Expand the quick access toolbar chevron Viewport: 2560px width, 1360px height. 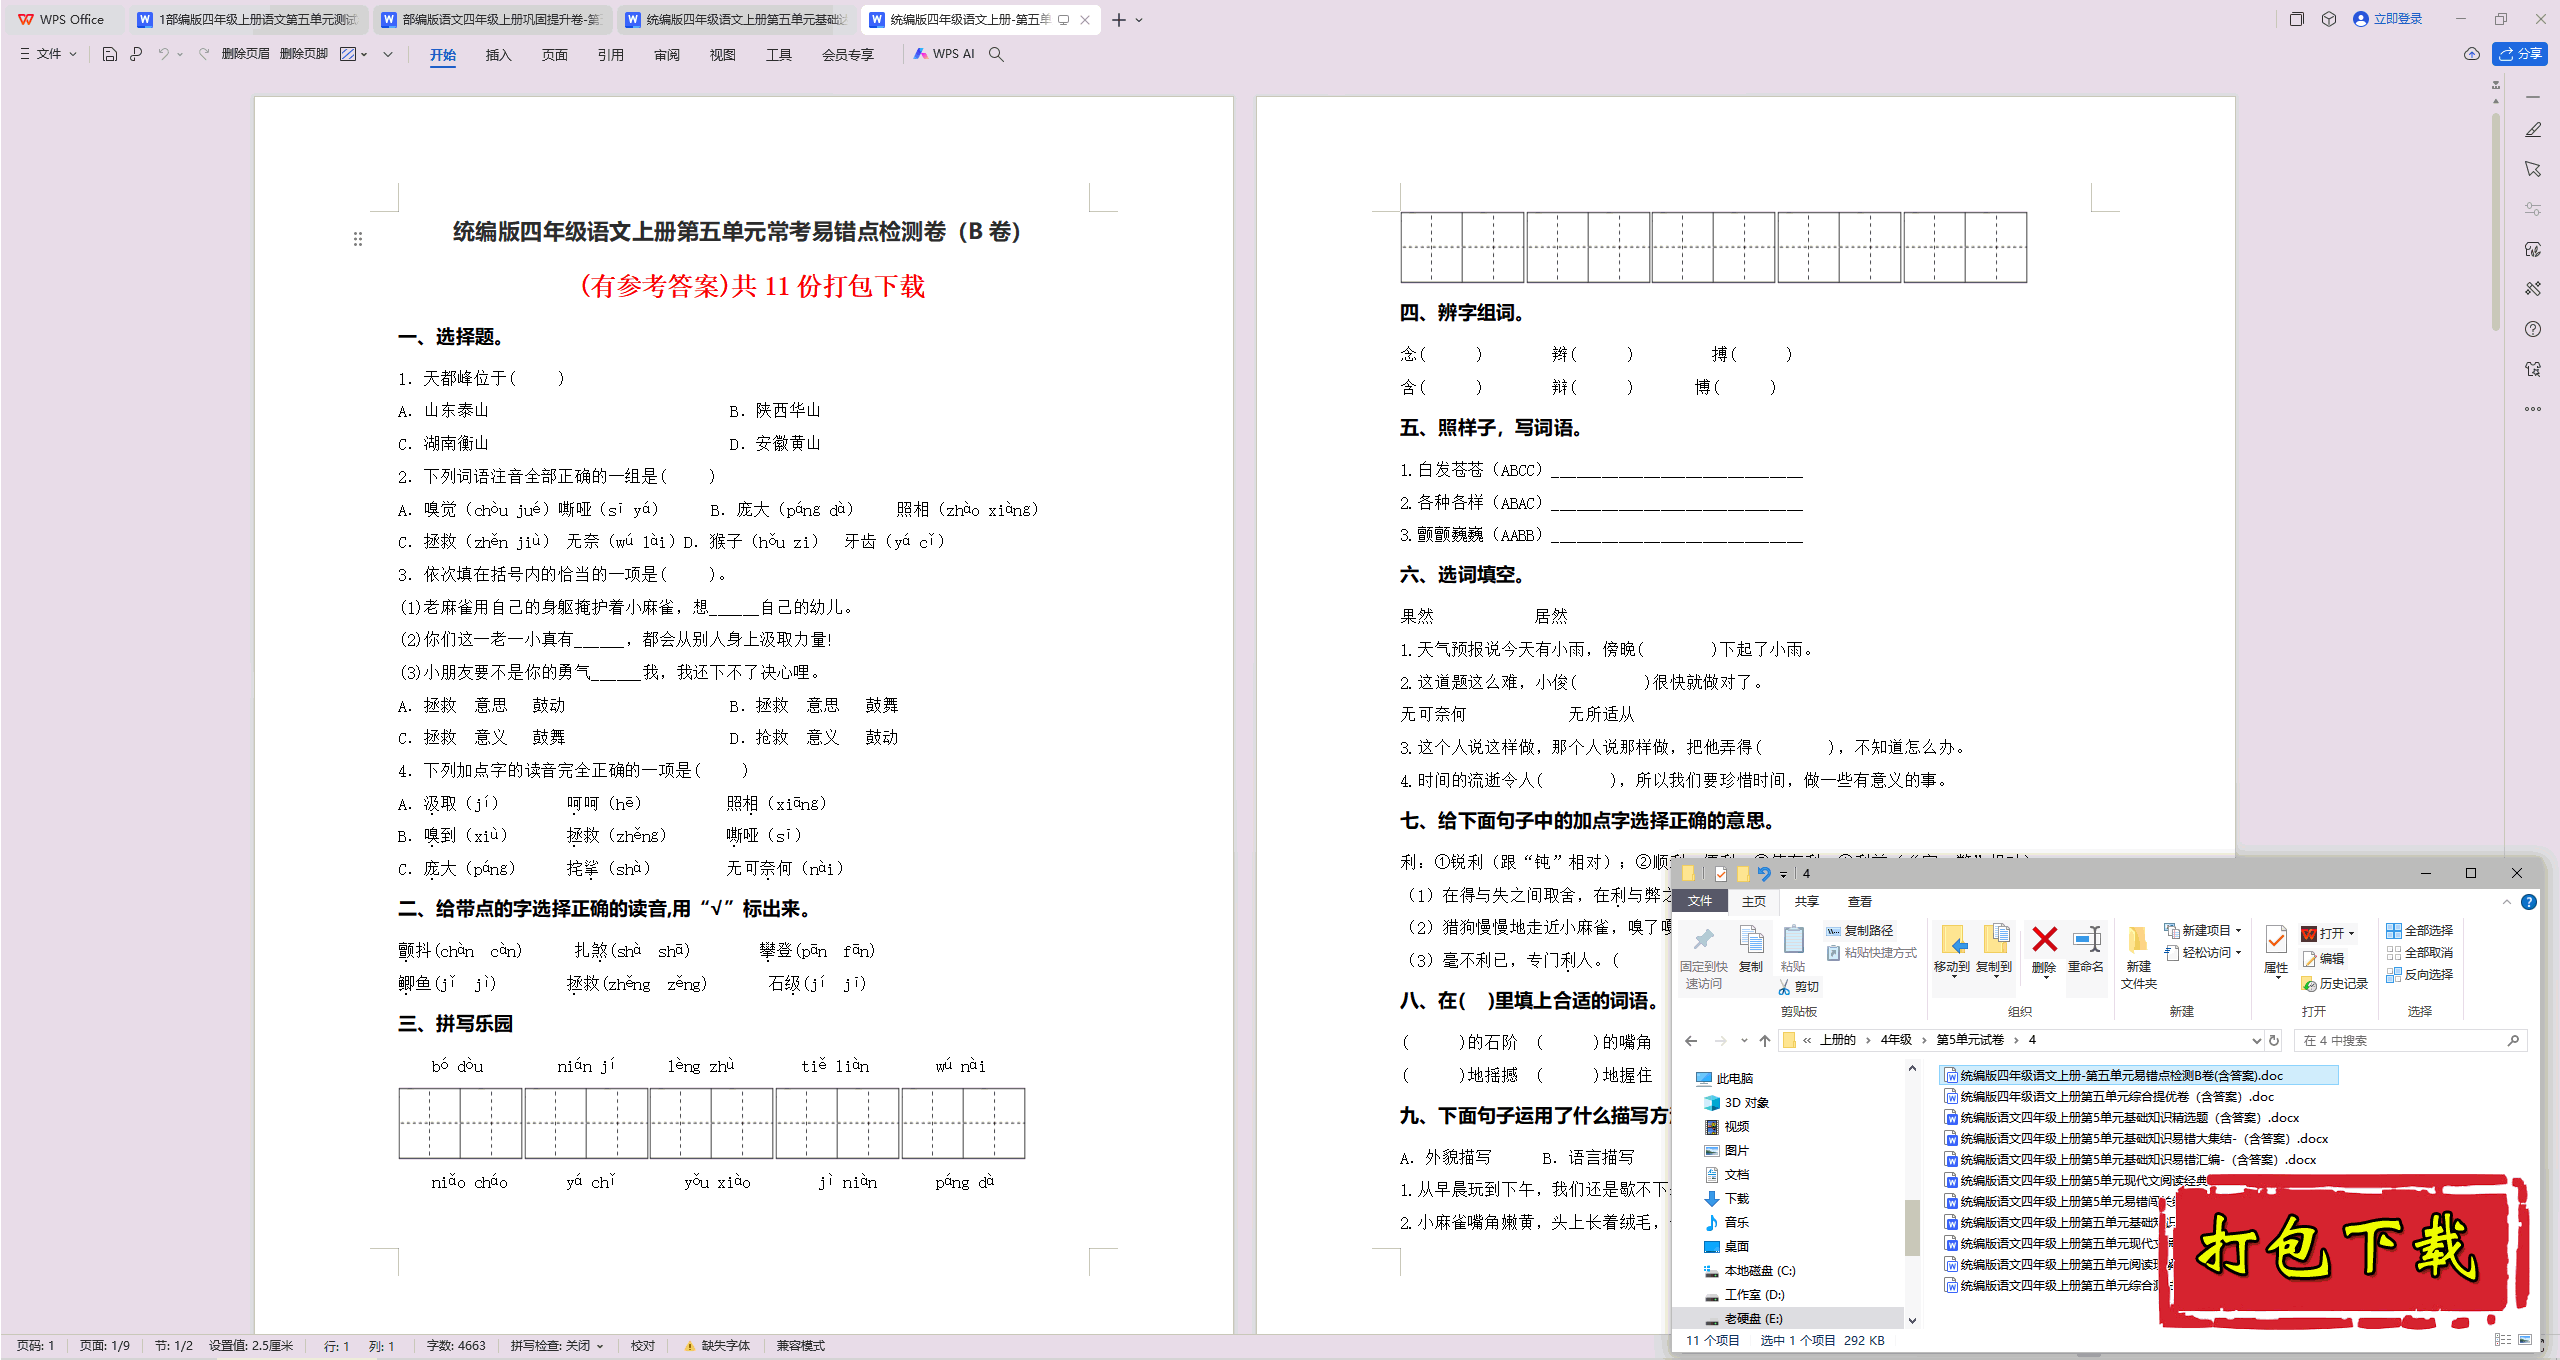388,54
